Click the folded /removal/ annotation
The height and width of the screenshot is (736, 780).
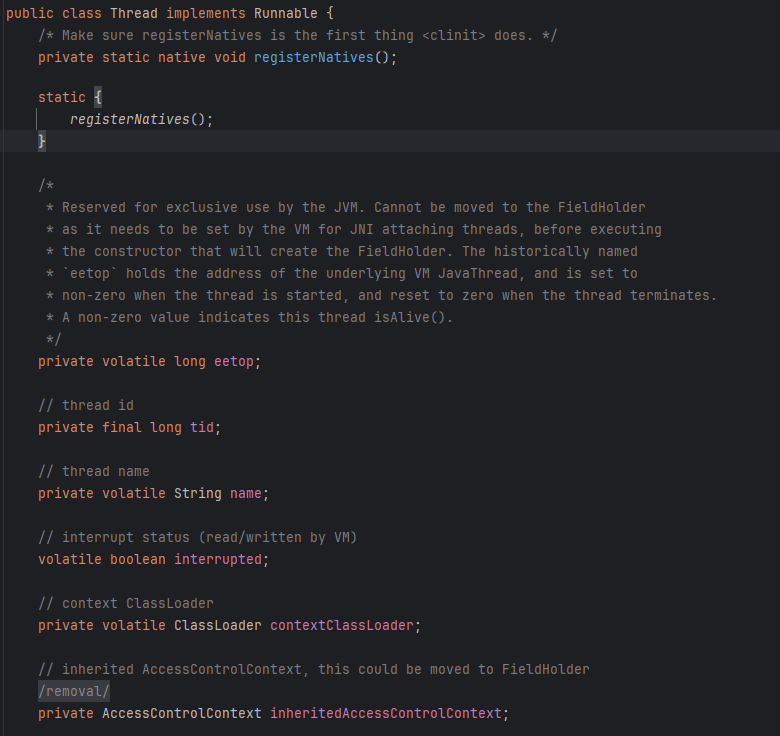pos(74,691)
